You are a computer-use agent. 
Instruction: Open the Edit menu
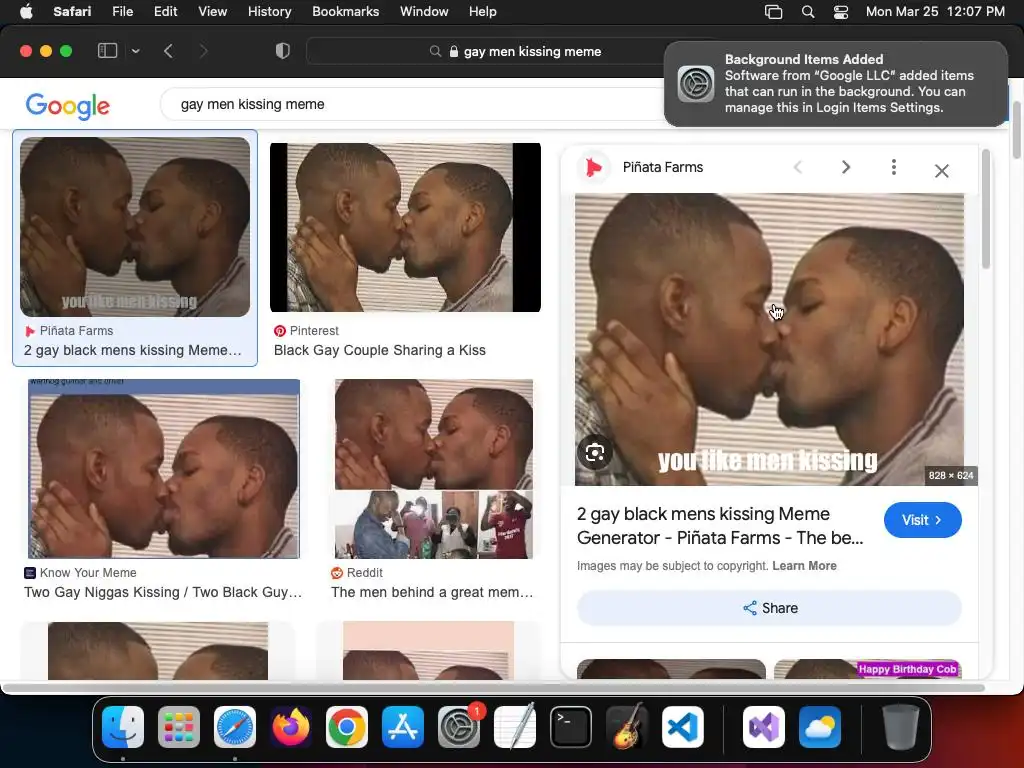click(x=165, y=12)
